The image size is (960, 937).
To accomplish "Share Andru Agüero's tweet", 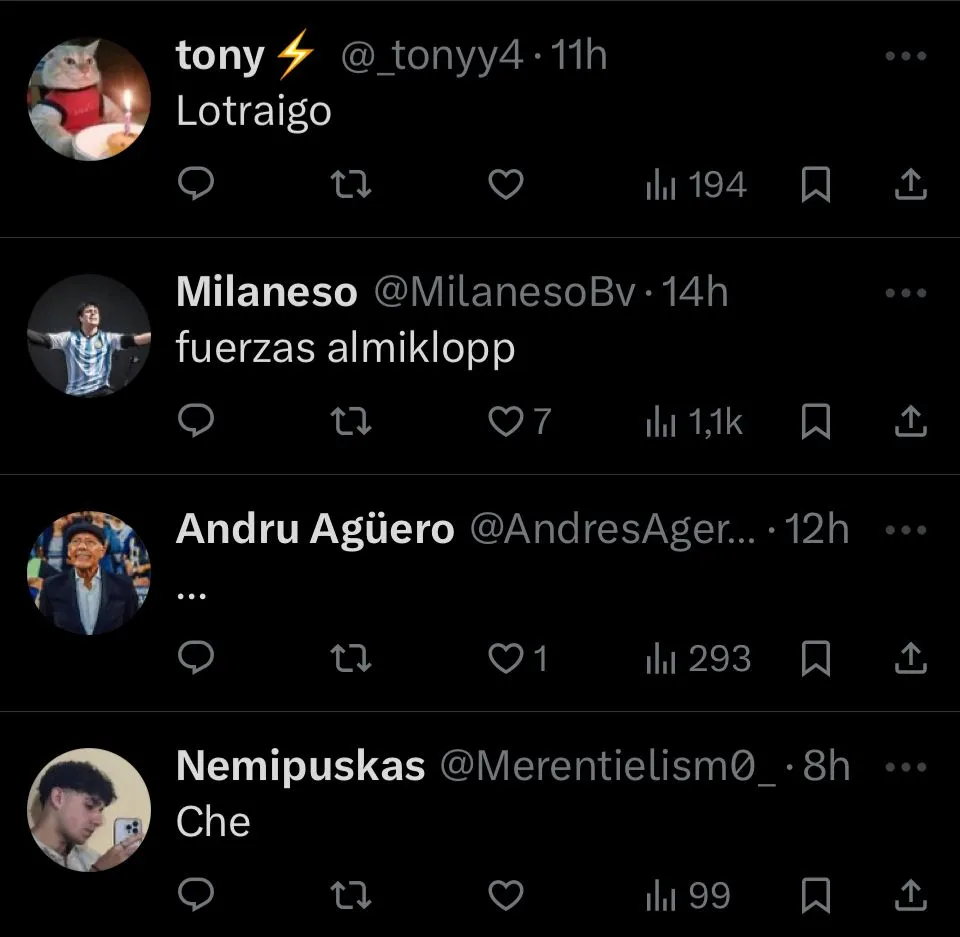I will coord(909,659).
